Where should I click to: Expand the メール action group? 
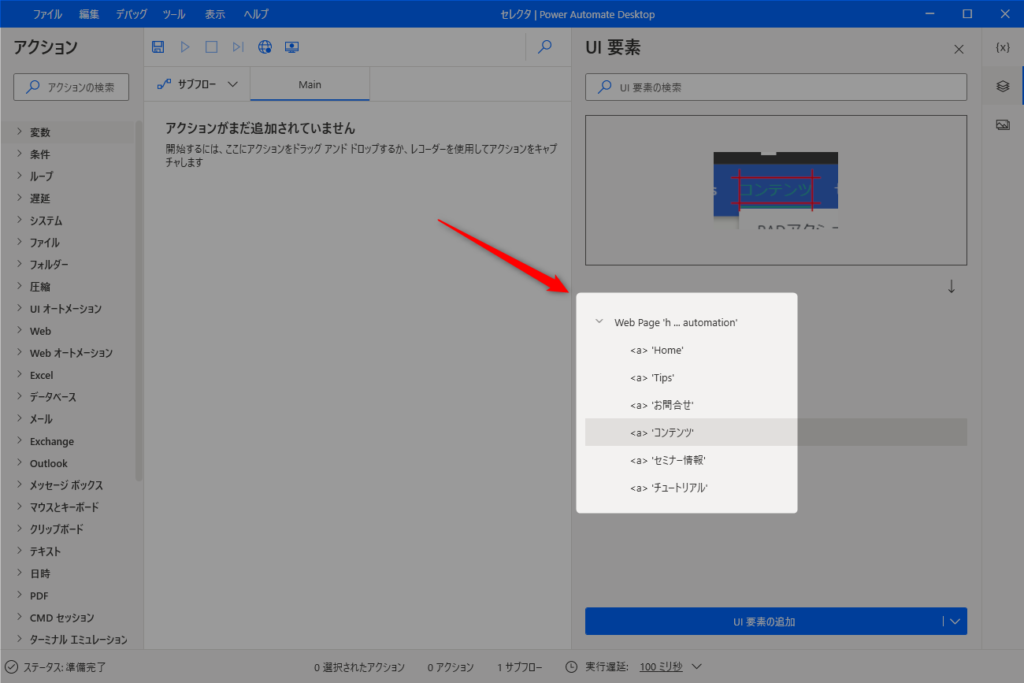click(x=20, y=419)
